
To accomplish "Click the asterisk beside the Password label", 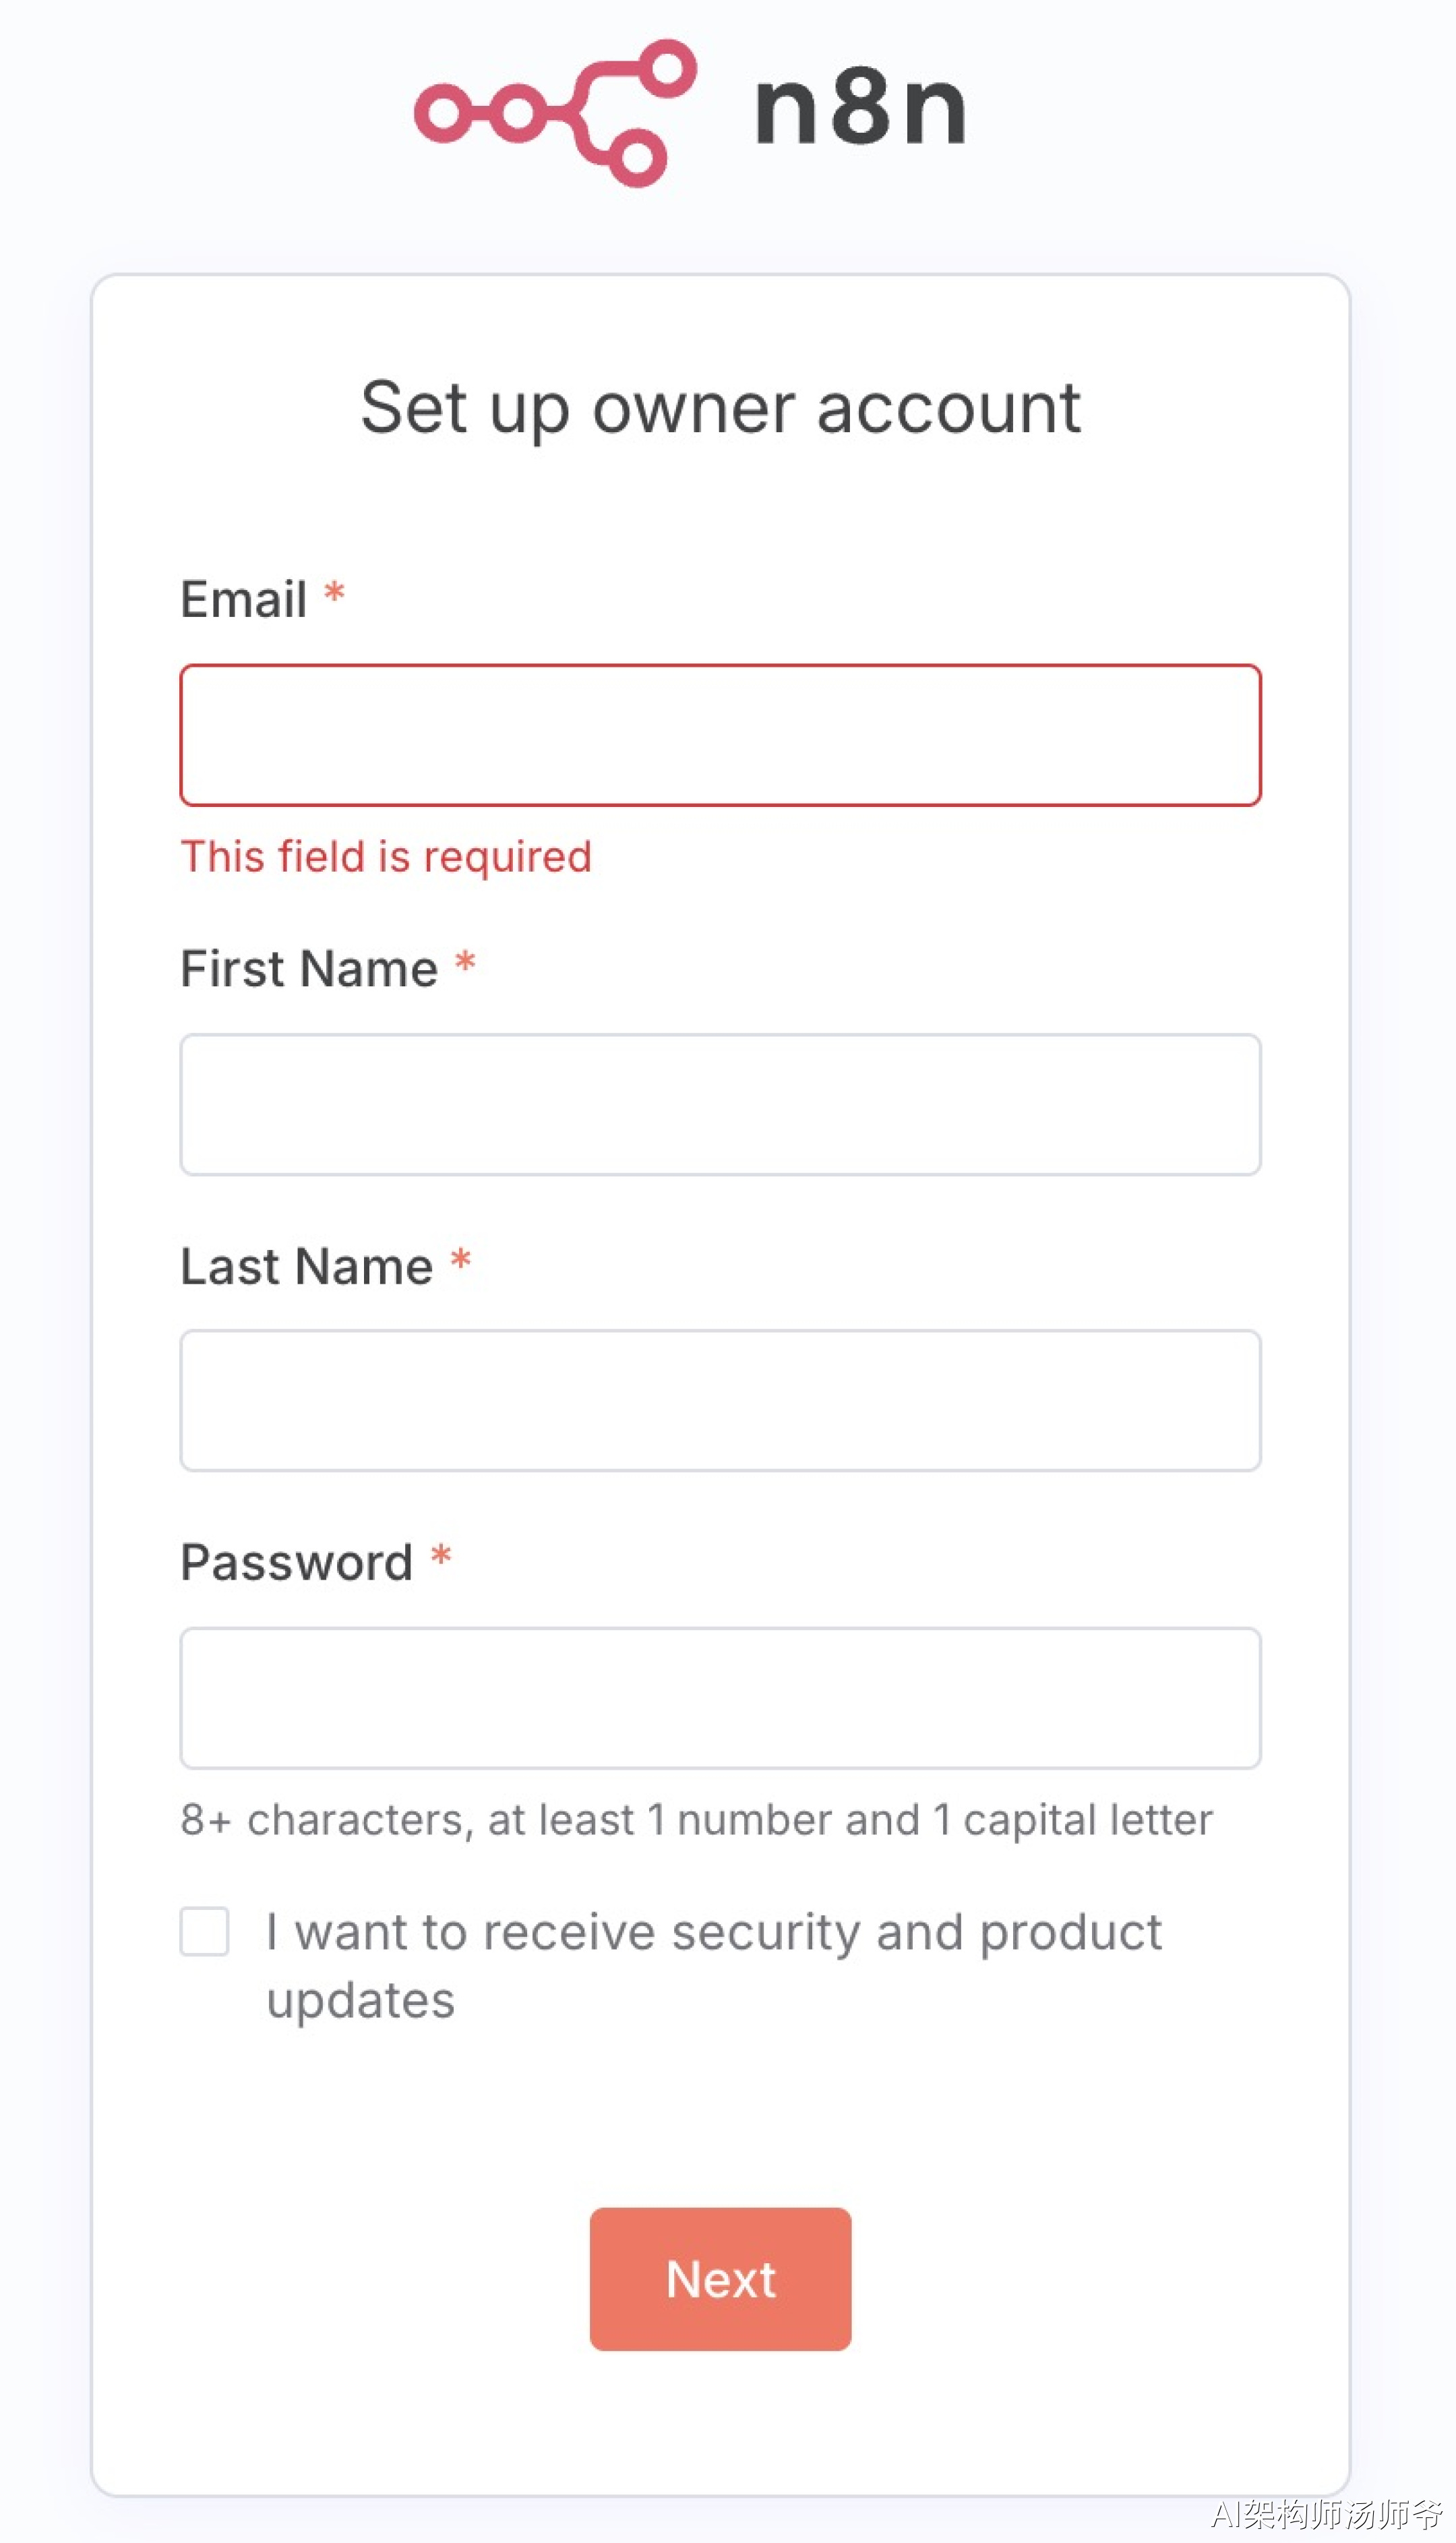I will click(x=441, y=1556).
